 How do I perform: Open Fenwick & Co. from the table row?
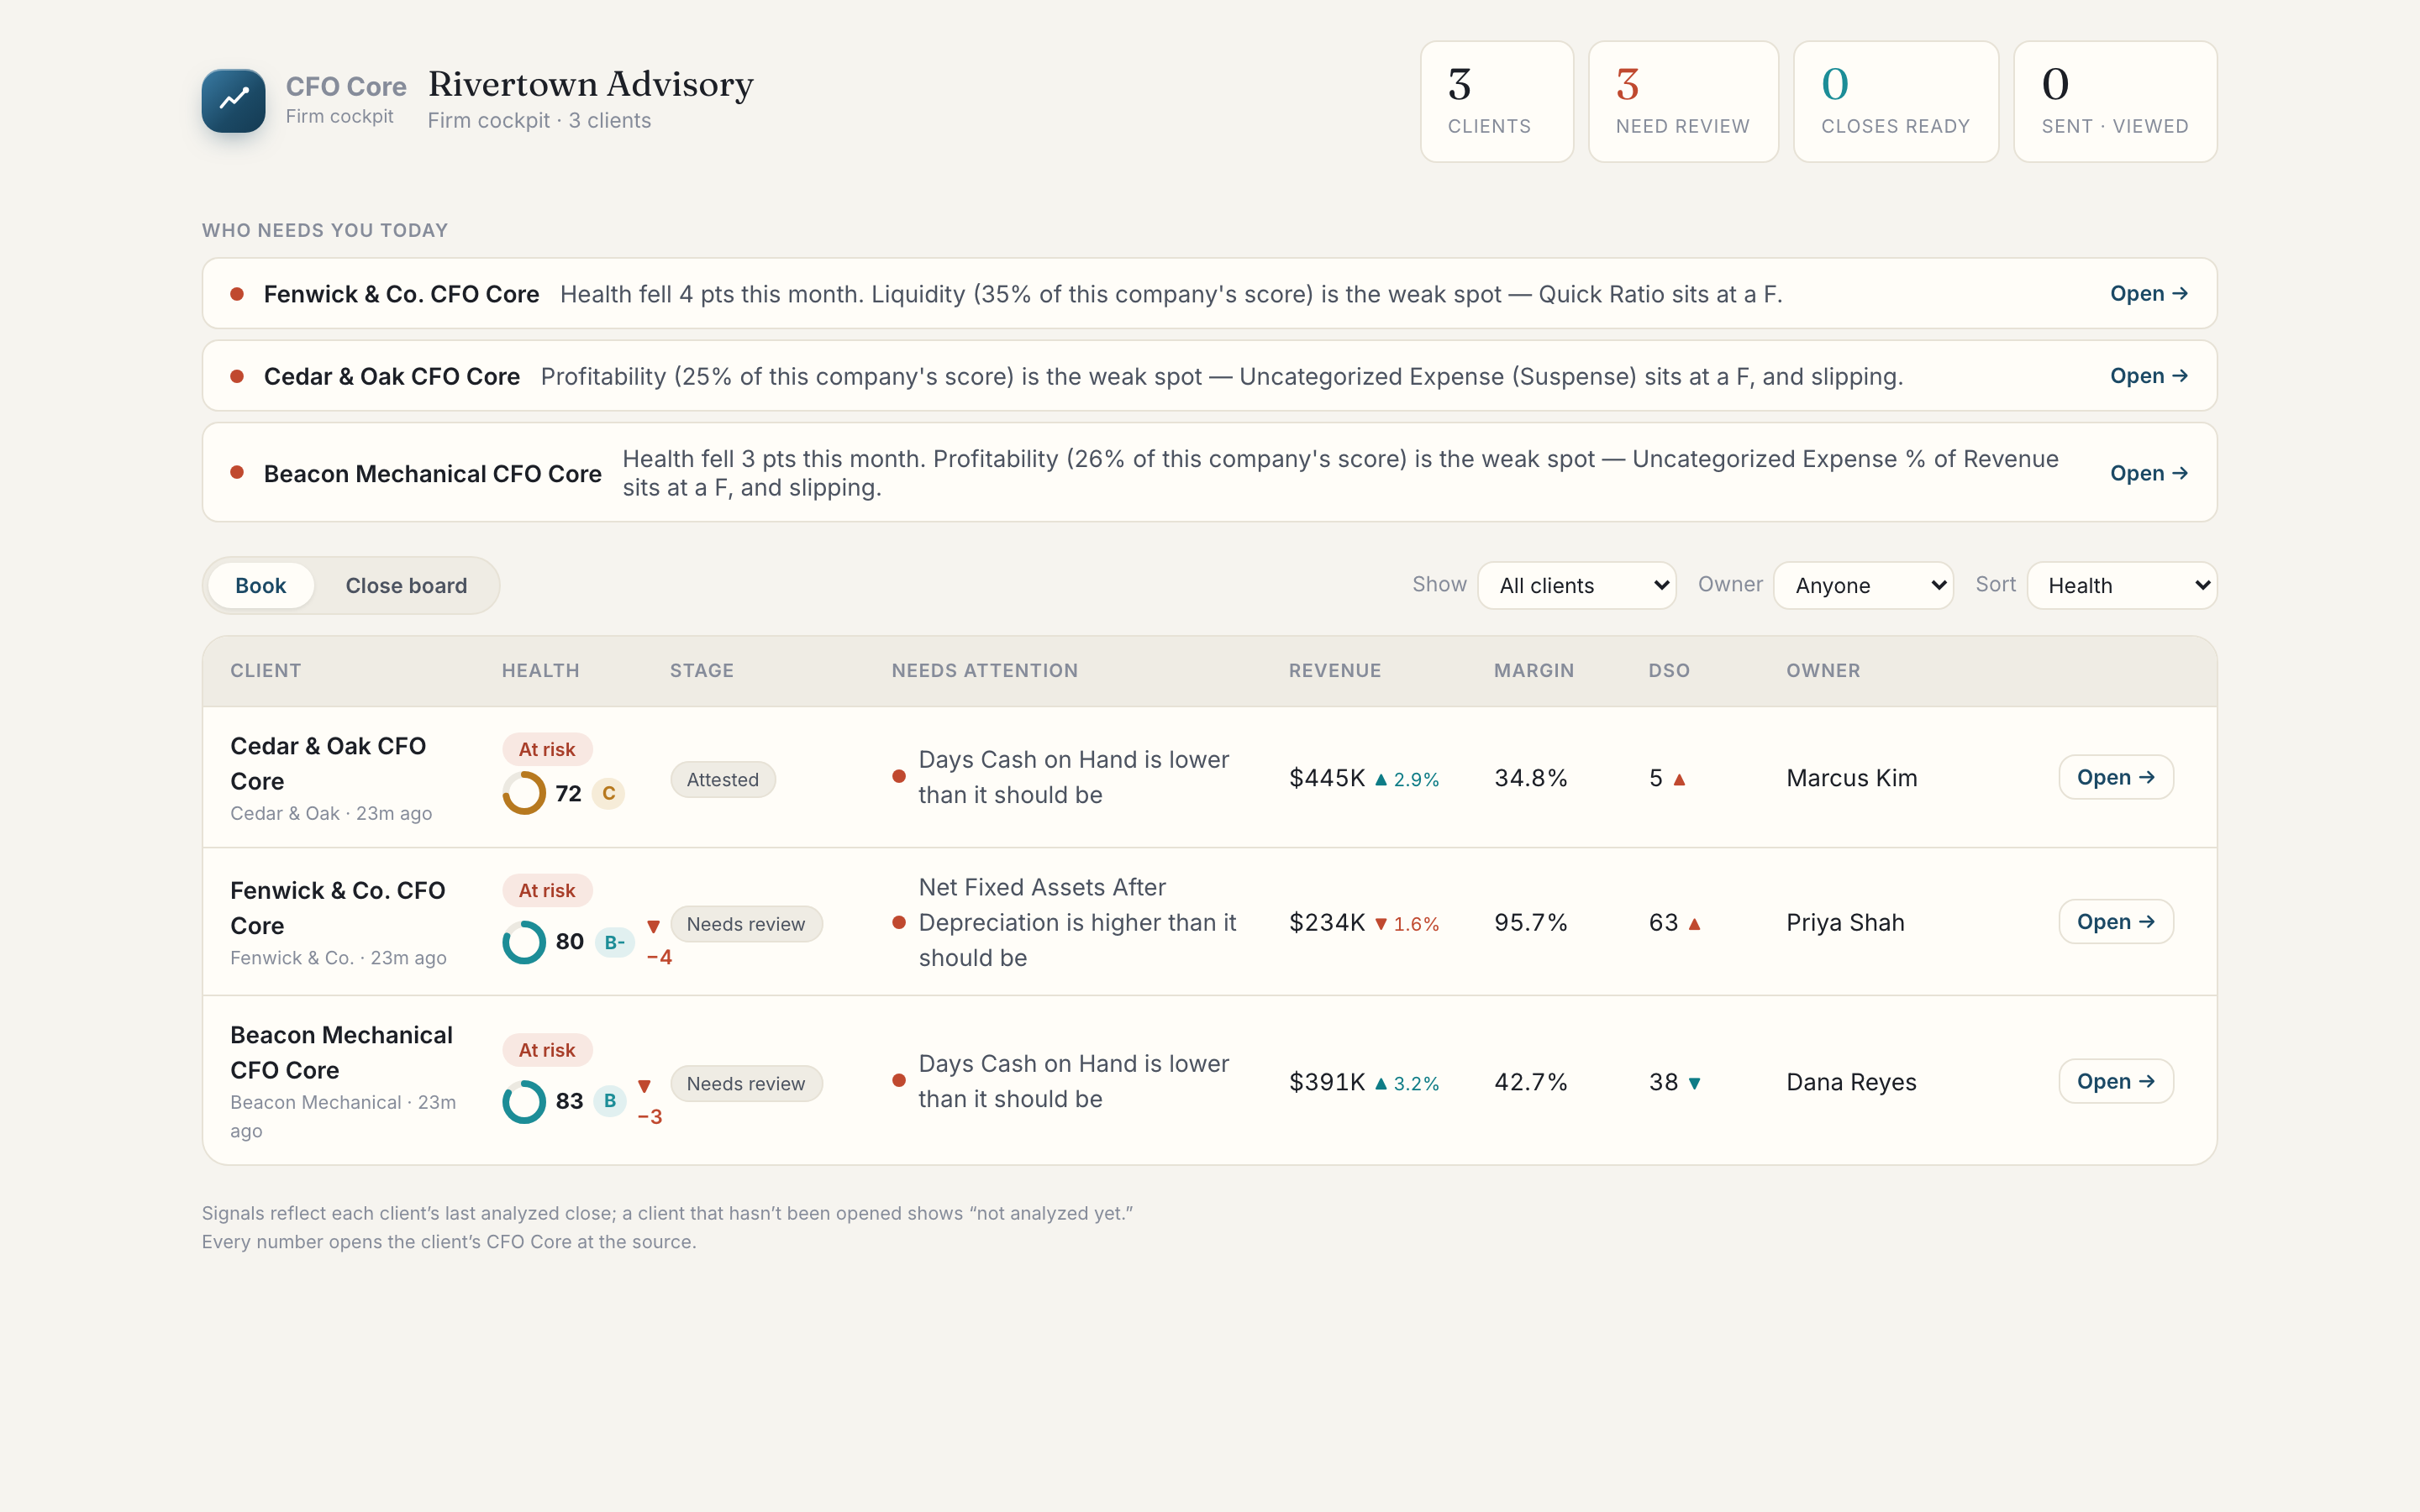point(2116,922)
